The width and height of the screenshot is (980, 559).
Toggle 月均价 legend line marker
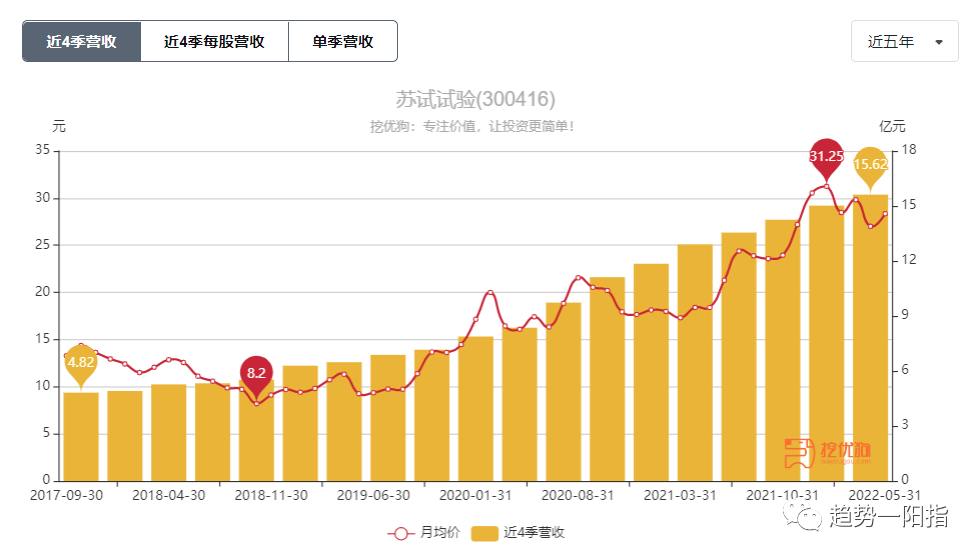coord(401,533)
